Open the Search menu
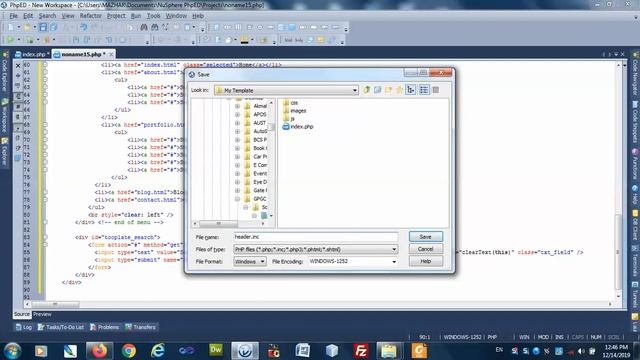This screenshot has height=360, width=640. (47, 16)
